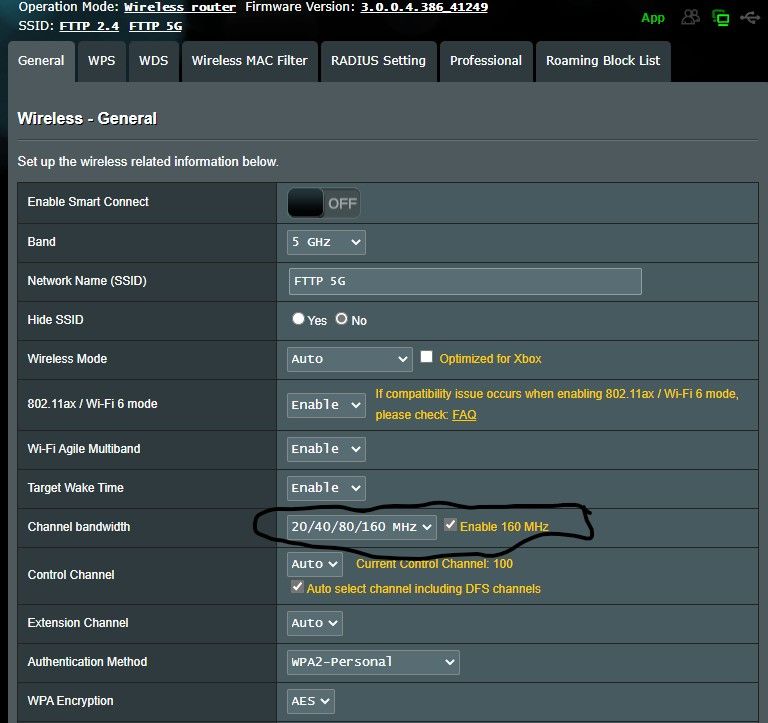
Task: Check the Optimized for Xbox checkbox
Action: pos(427,357)
